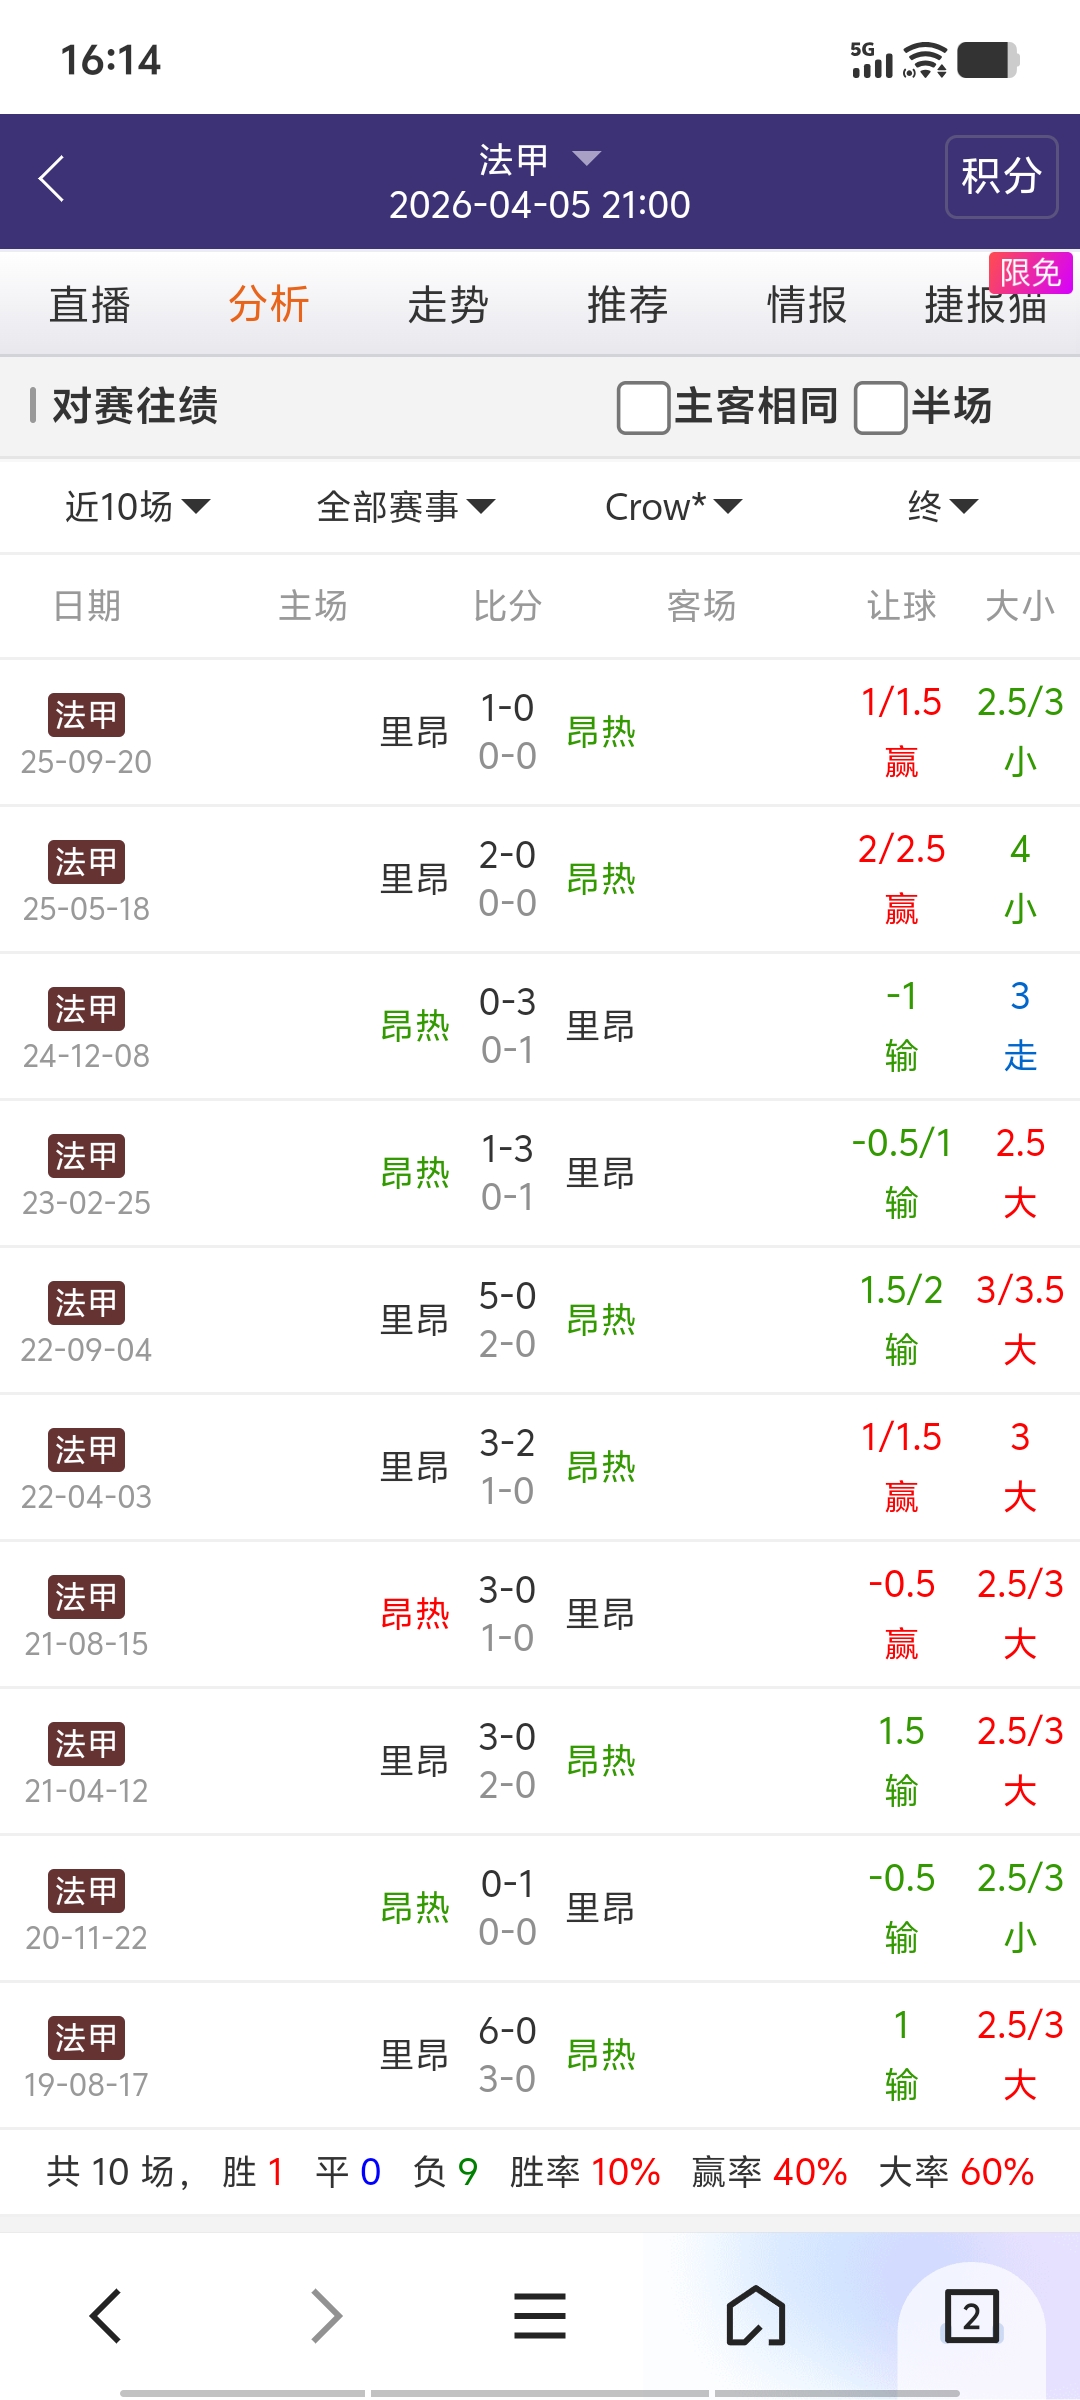
Task: Open the 终 dropdown selector
Action: point(942,507)
